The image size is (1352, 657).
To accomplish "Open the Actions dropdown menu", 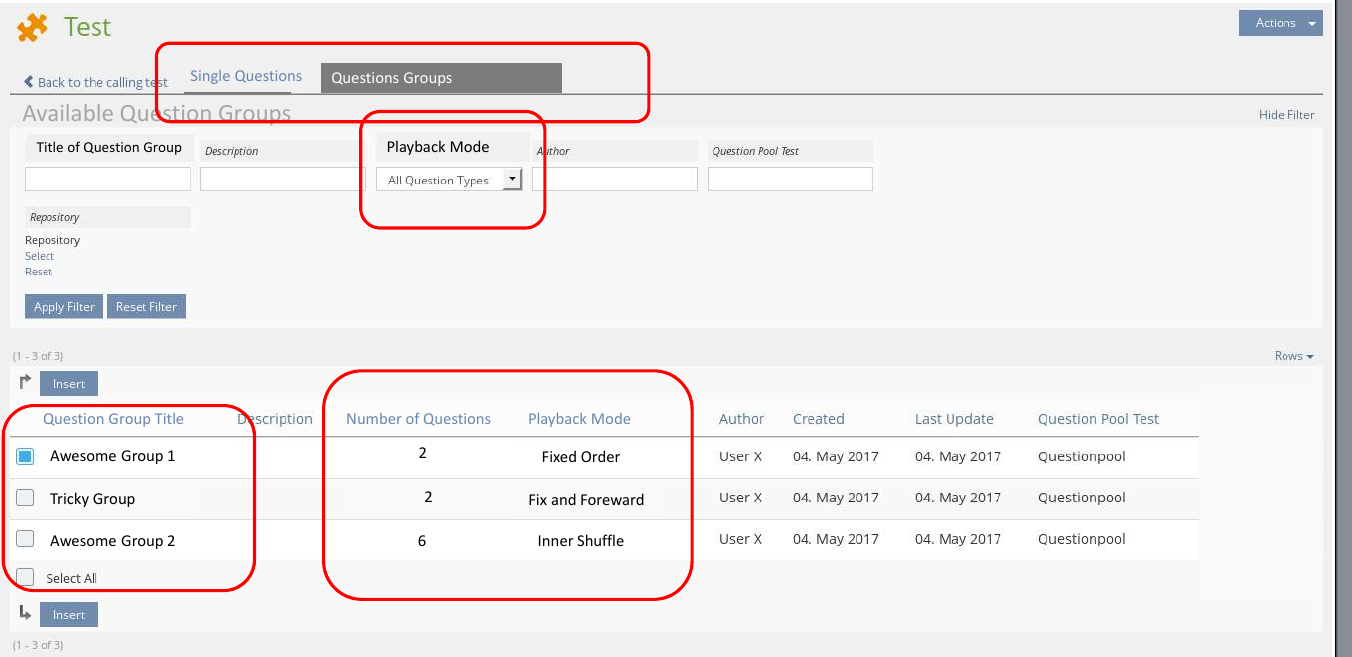I will point(1280,23).
